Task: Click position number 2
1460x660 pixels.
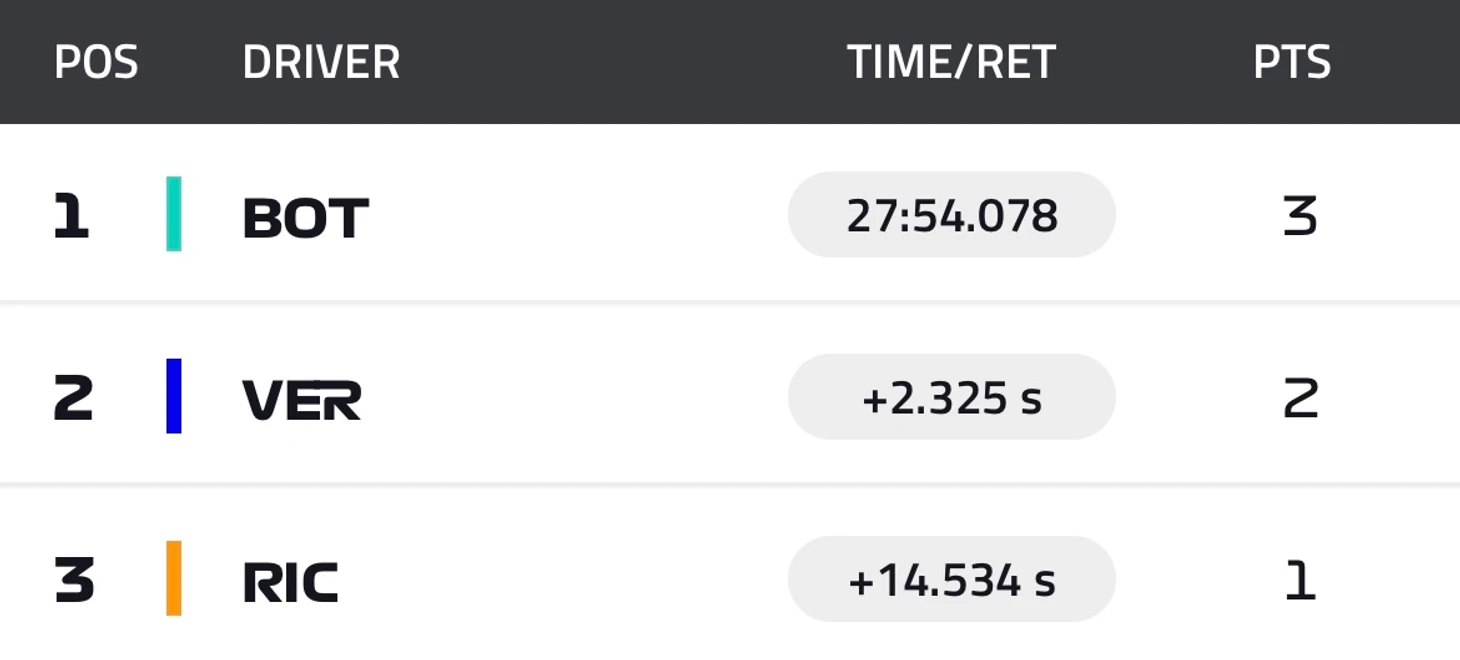Action: 73,399
